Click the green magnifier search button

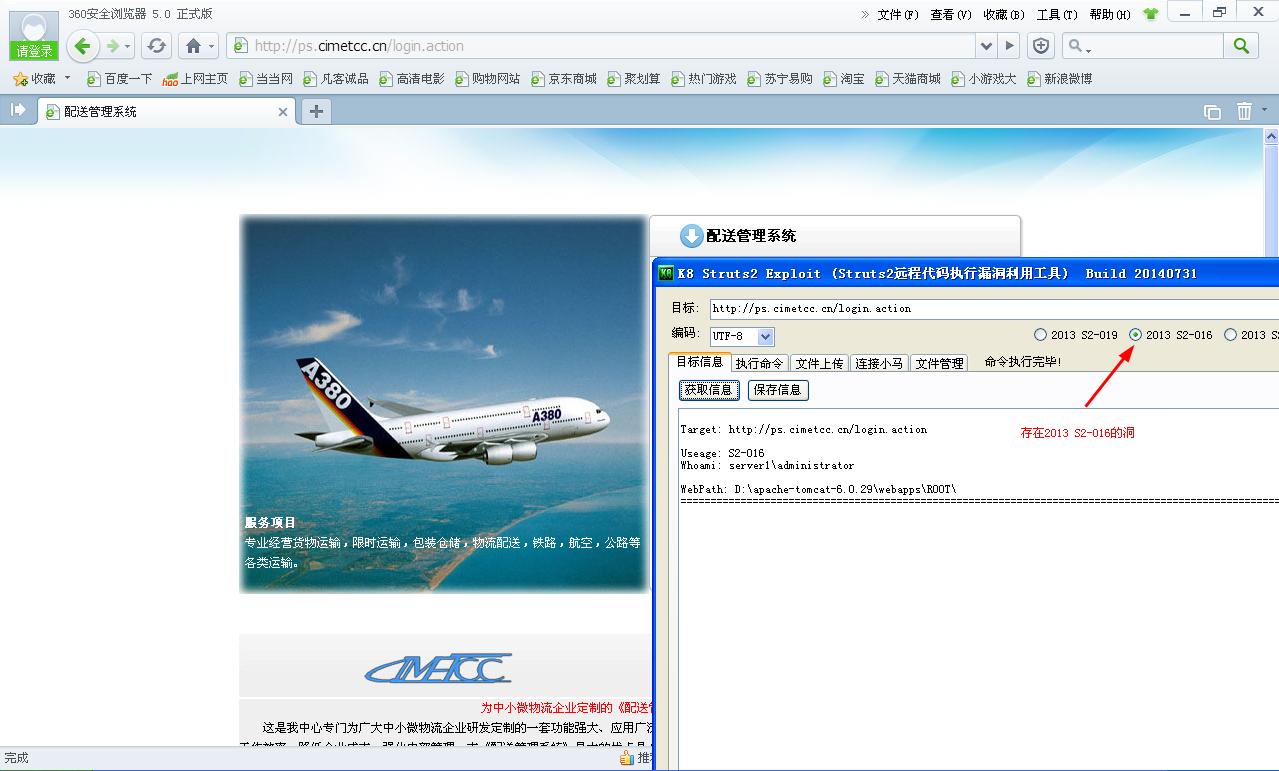(x=1241, y=46)
